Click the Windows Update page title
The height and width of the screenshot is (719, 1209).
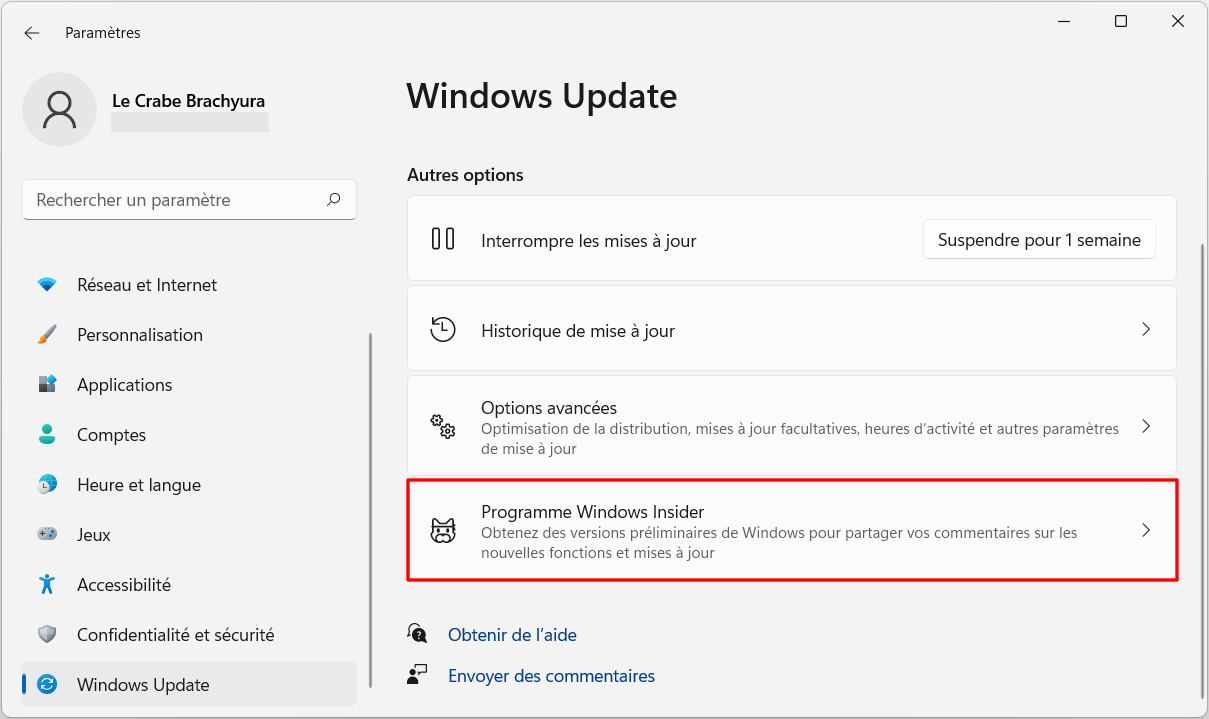(542, 96)
